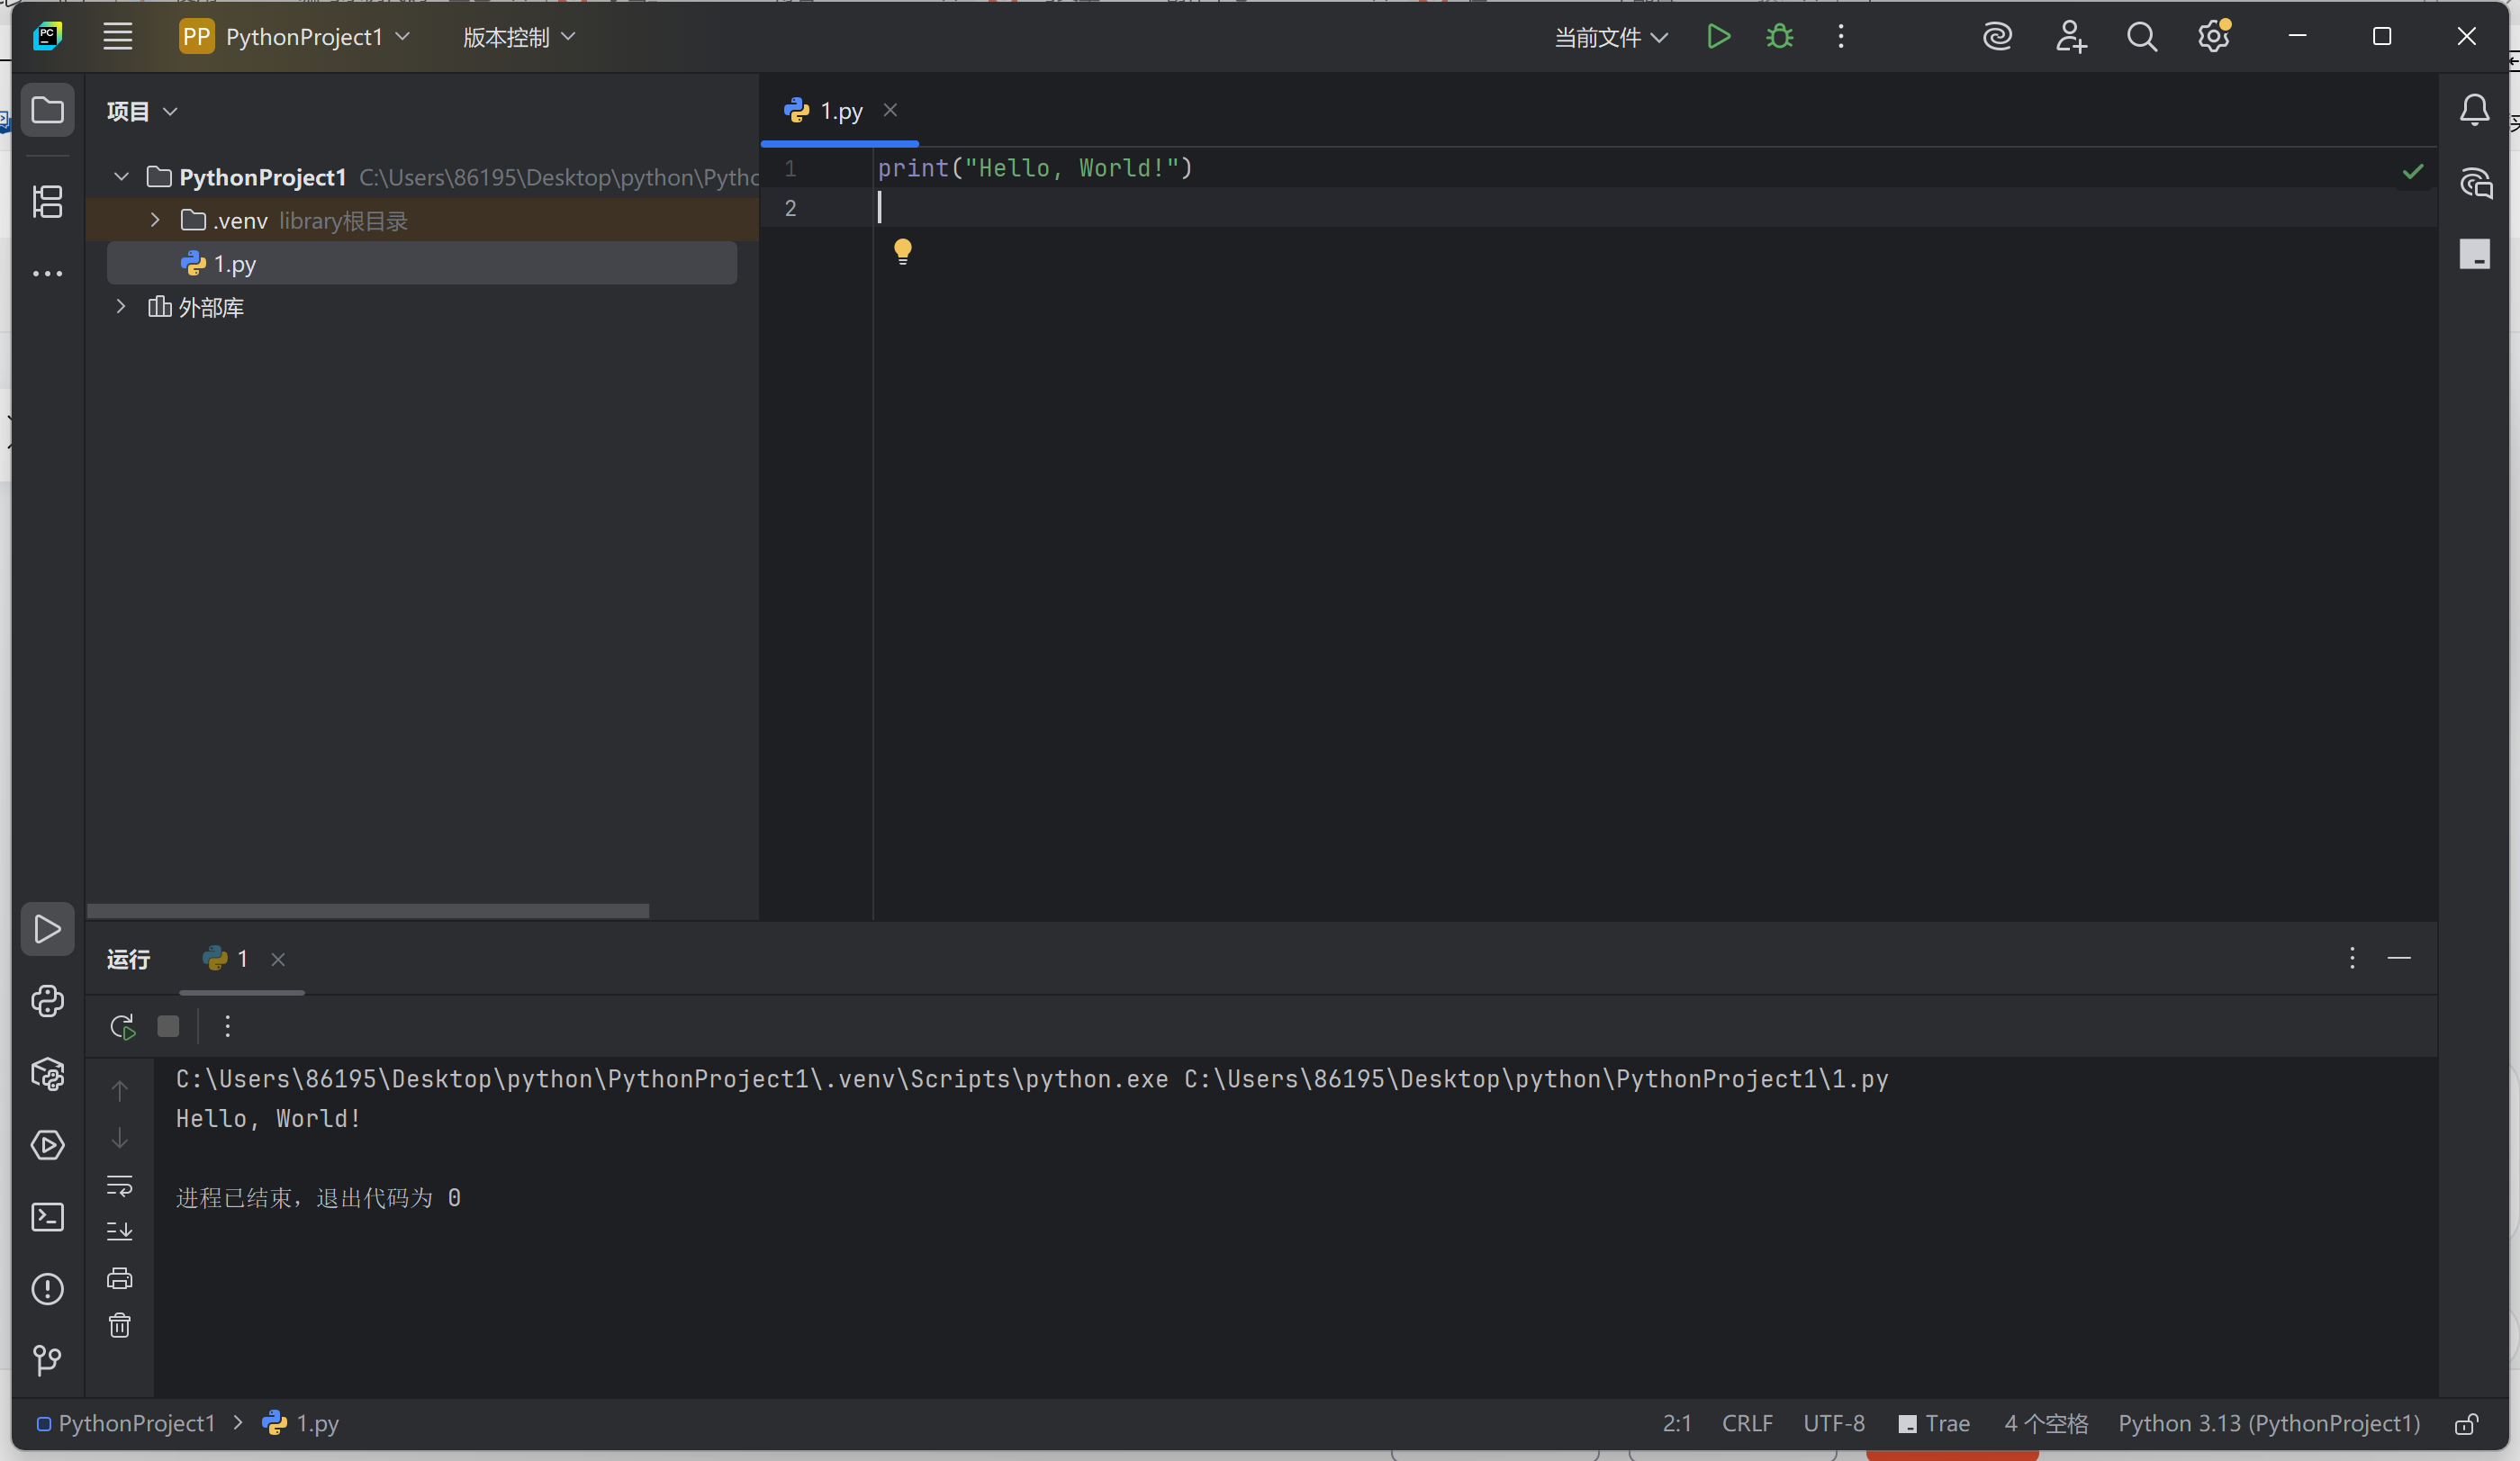Screen dimensions: 2520x1461
Task: Open the 版本控制 menu
Action: tap(518, 38)
